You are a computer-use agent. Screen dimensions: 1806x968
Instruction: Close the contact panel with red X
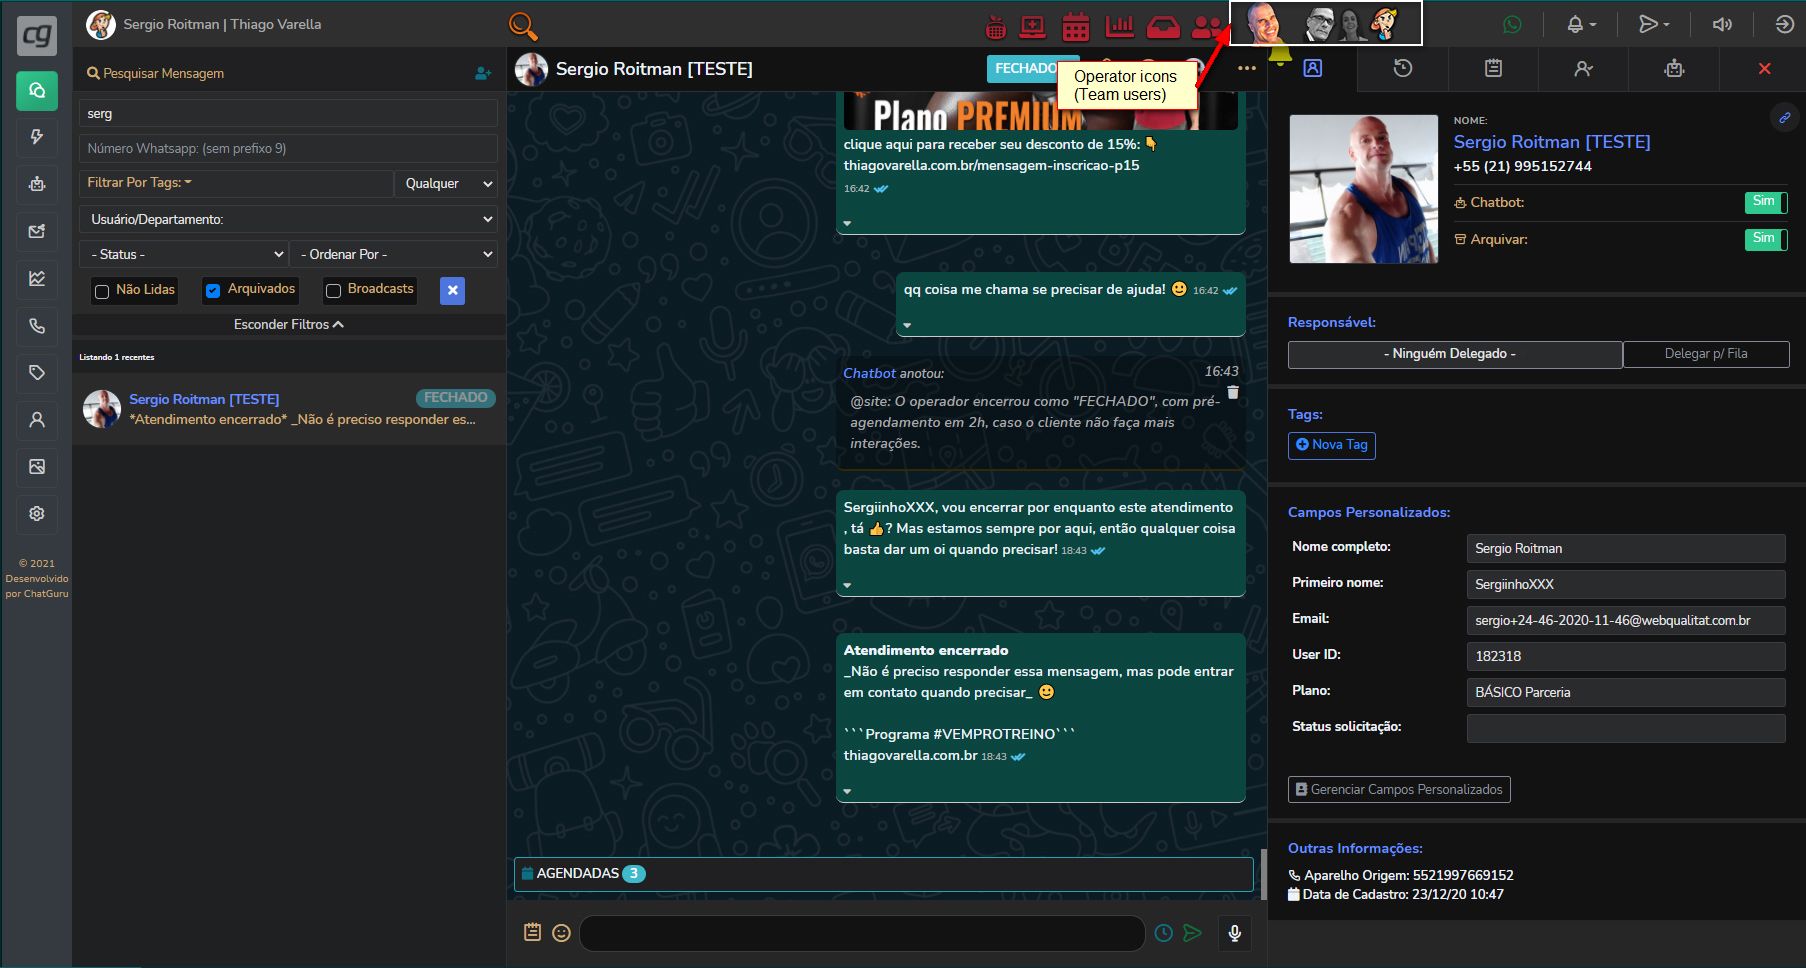click(x=1764, y=68)
